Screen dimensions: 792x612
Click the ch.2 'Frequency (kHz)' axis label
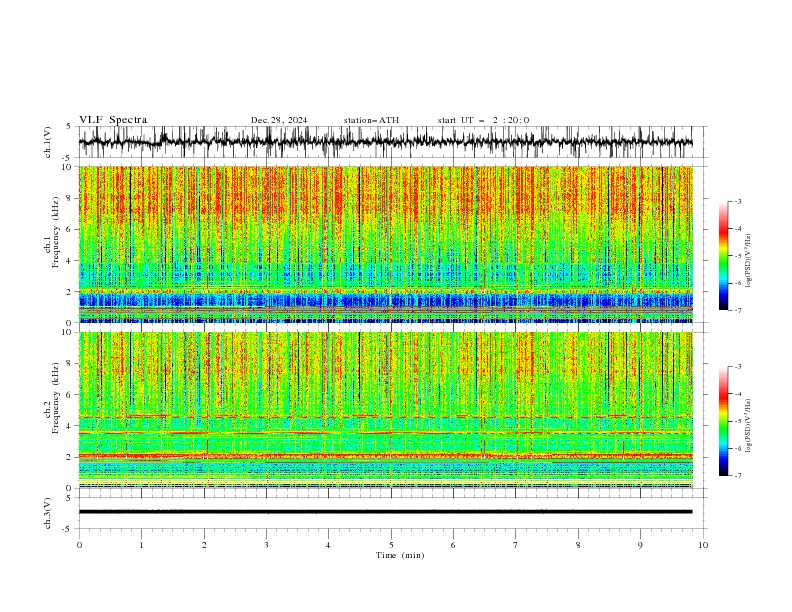(55, 400)
